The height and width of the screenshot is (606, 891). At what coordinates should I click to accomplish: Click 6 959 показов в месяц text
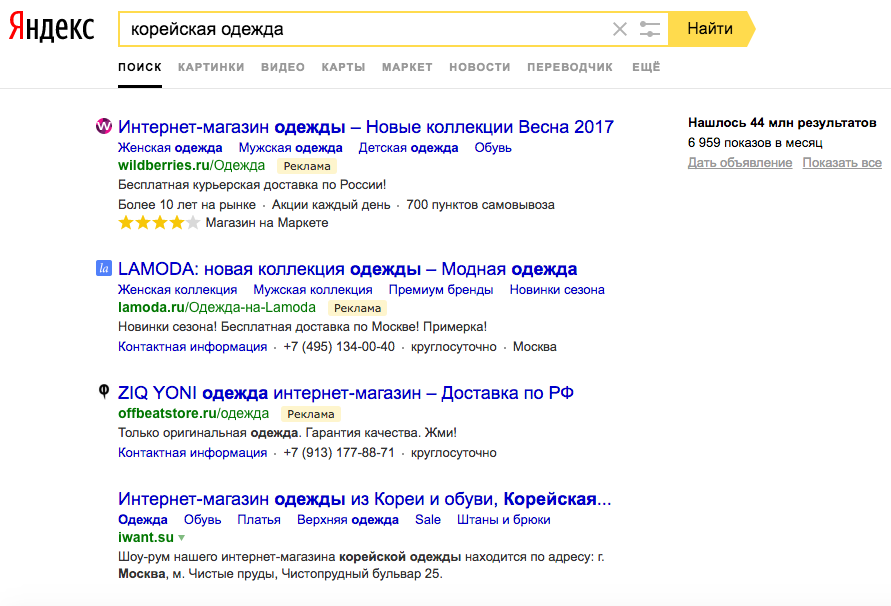pyautogui.click(x=755, y=143)
